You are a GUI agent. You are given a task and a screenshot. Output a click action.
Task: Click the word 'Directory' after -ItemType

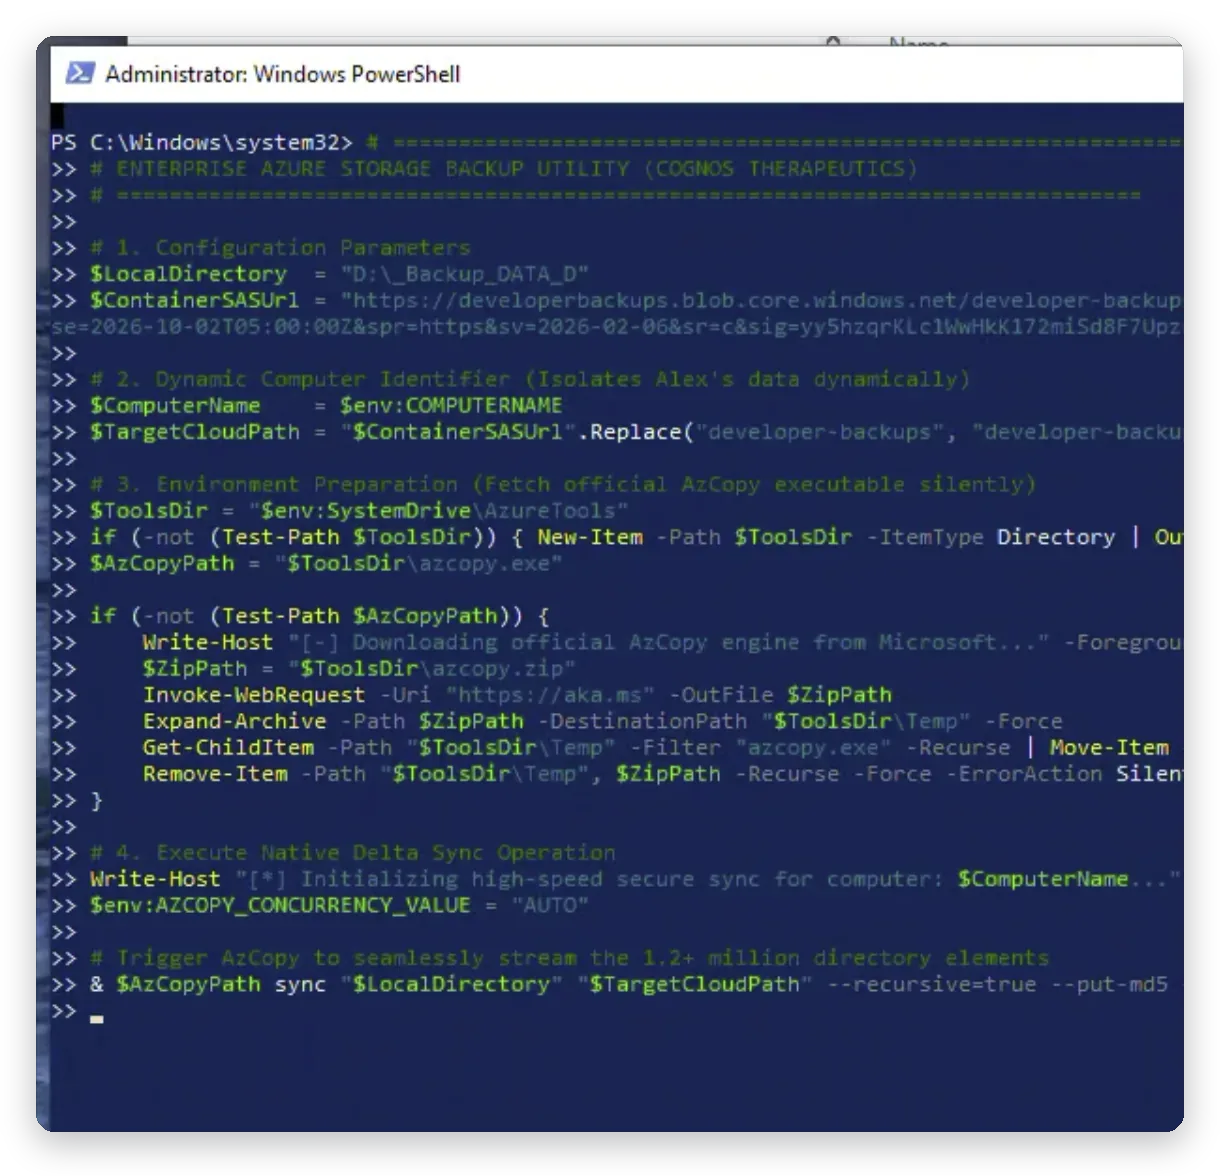tap(1056, 537)
